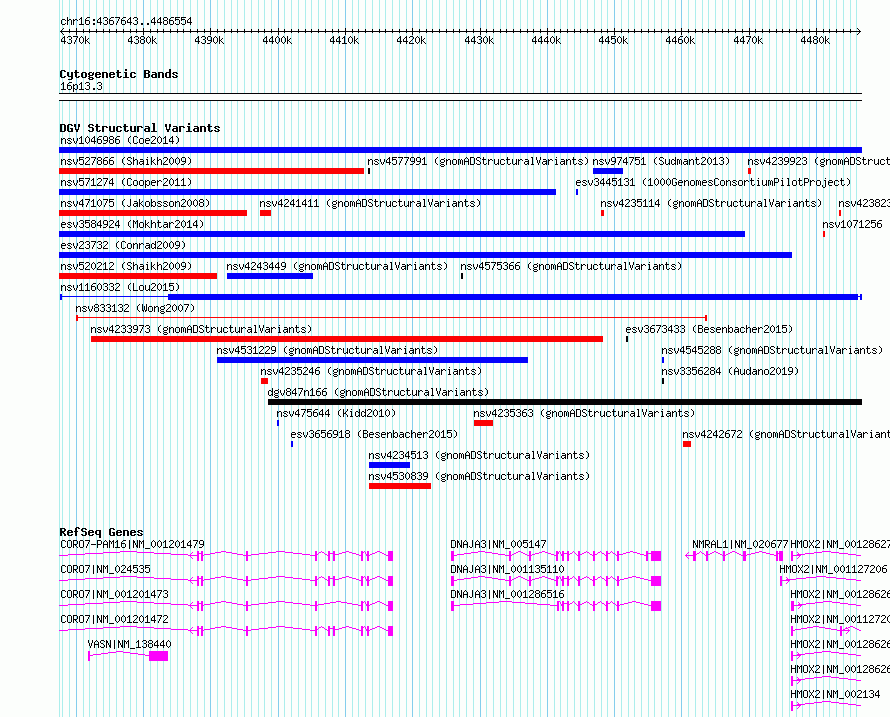Open the CORO7|NM_001201473 transcript label
The width and height of the screenshot is (890, 717).
click(x=114, y=594)
